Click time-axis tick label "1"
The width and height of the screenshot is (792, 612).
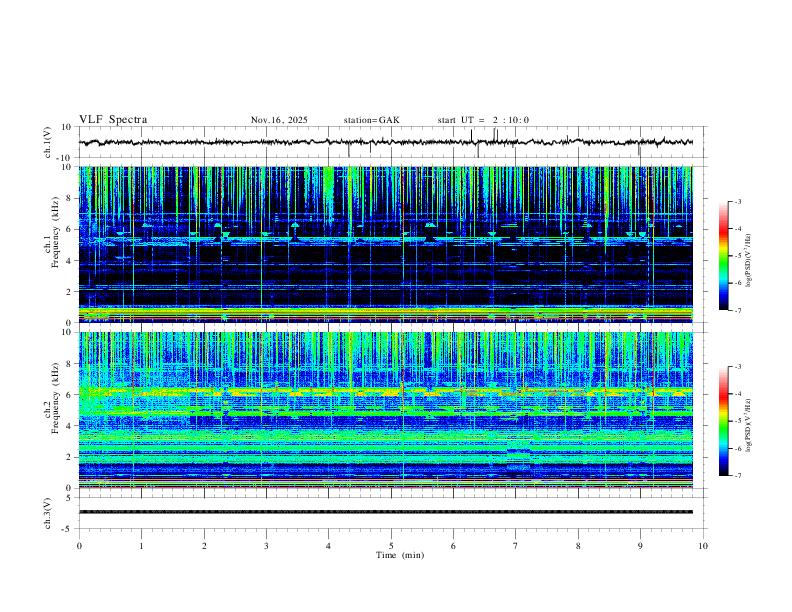click(x=141, y=546)
